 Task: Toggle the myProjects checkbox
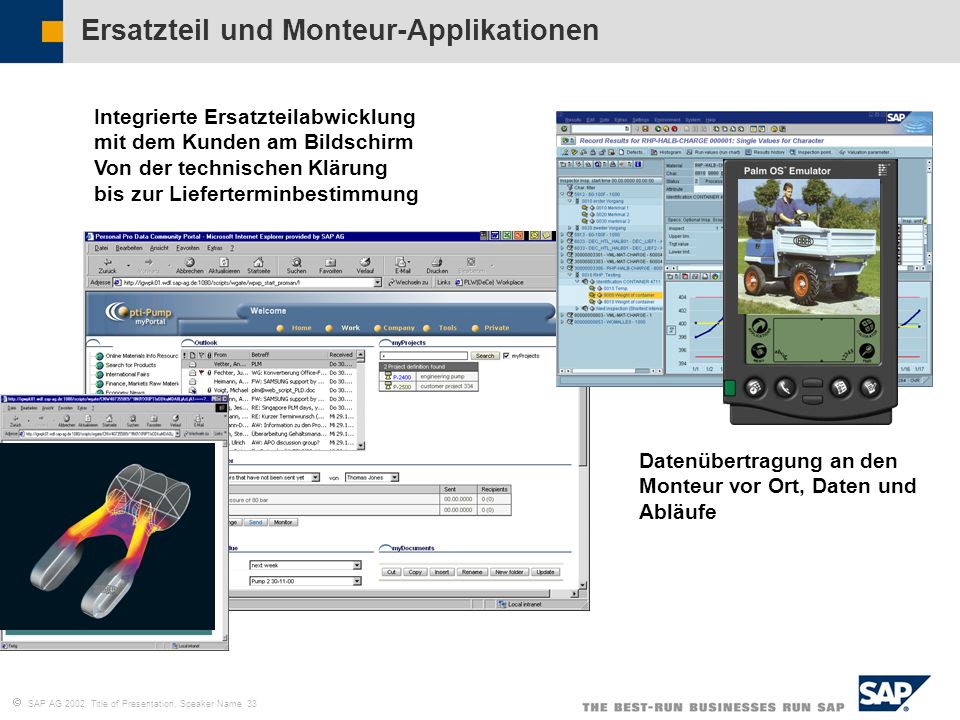tap(506, 356)
